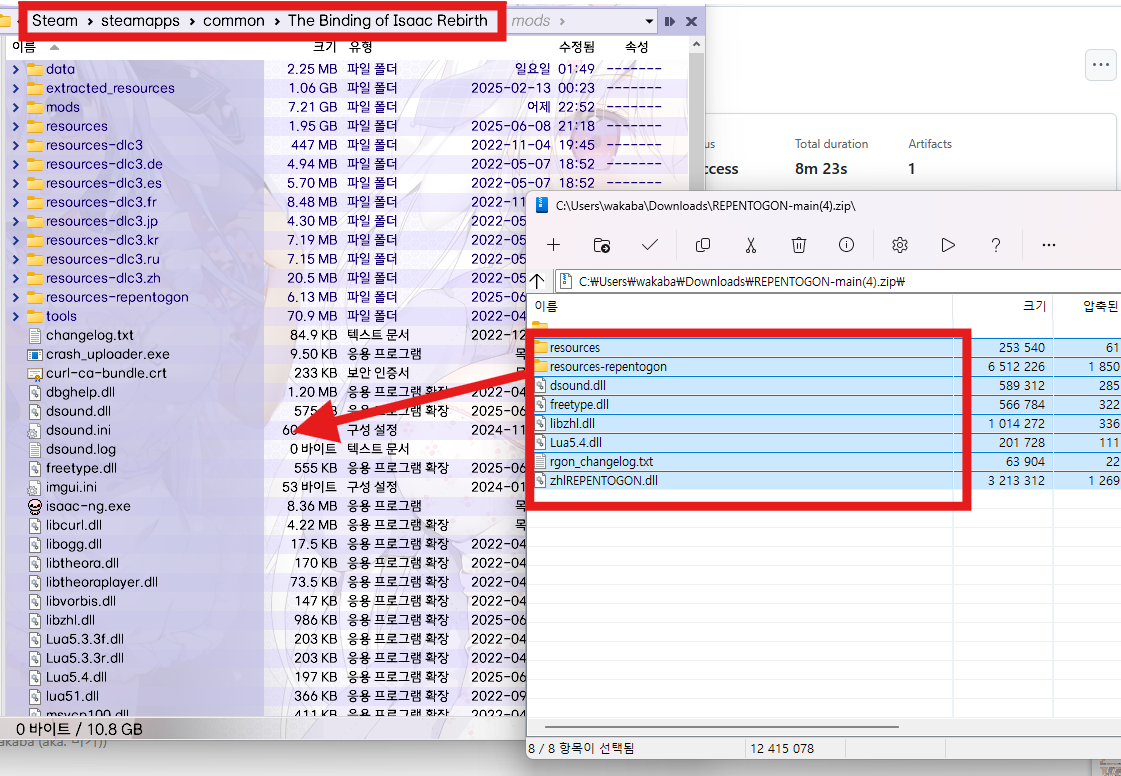Click the scissors Move icon in archive toolbar
Screen dimensions: 1121x776
pos(751,245)
